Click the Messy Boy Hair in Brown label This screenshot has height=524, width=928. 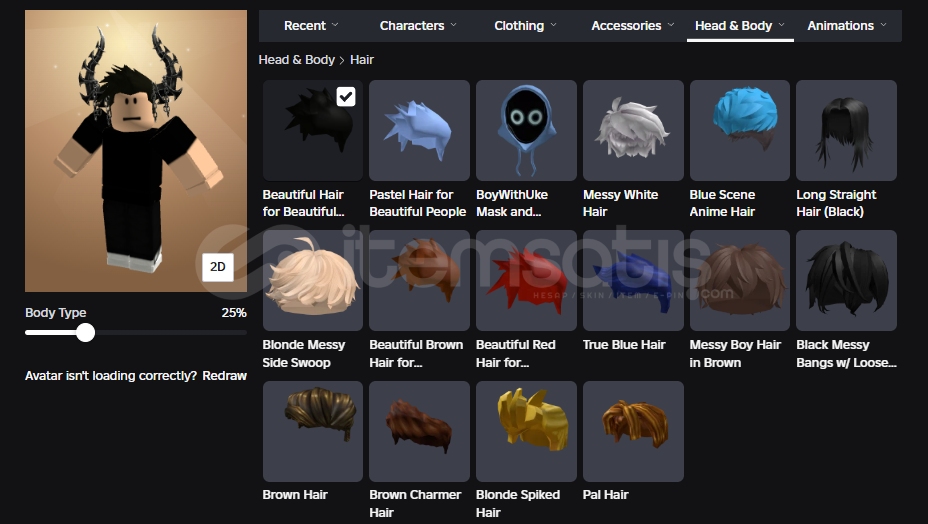coord(735,353)
